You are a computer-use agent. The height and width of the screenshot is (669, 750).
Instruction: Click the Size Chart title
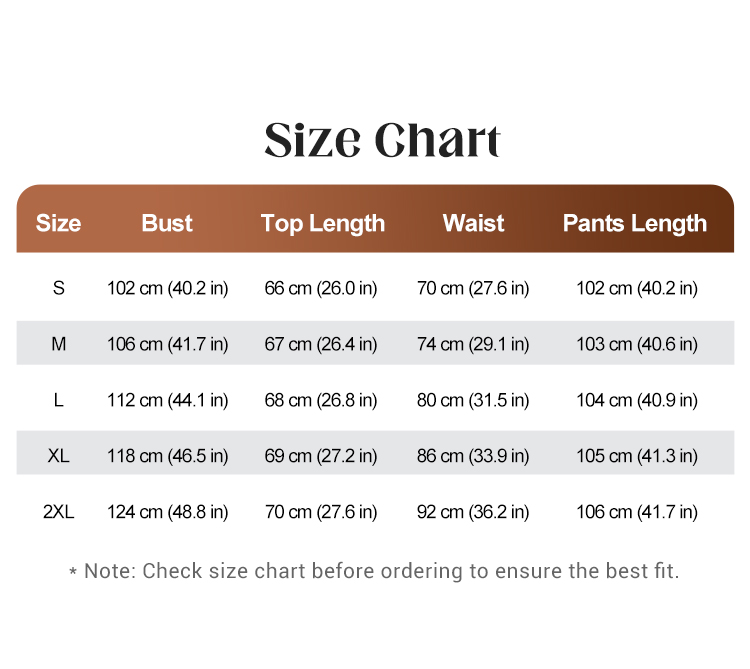point(382,140)
